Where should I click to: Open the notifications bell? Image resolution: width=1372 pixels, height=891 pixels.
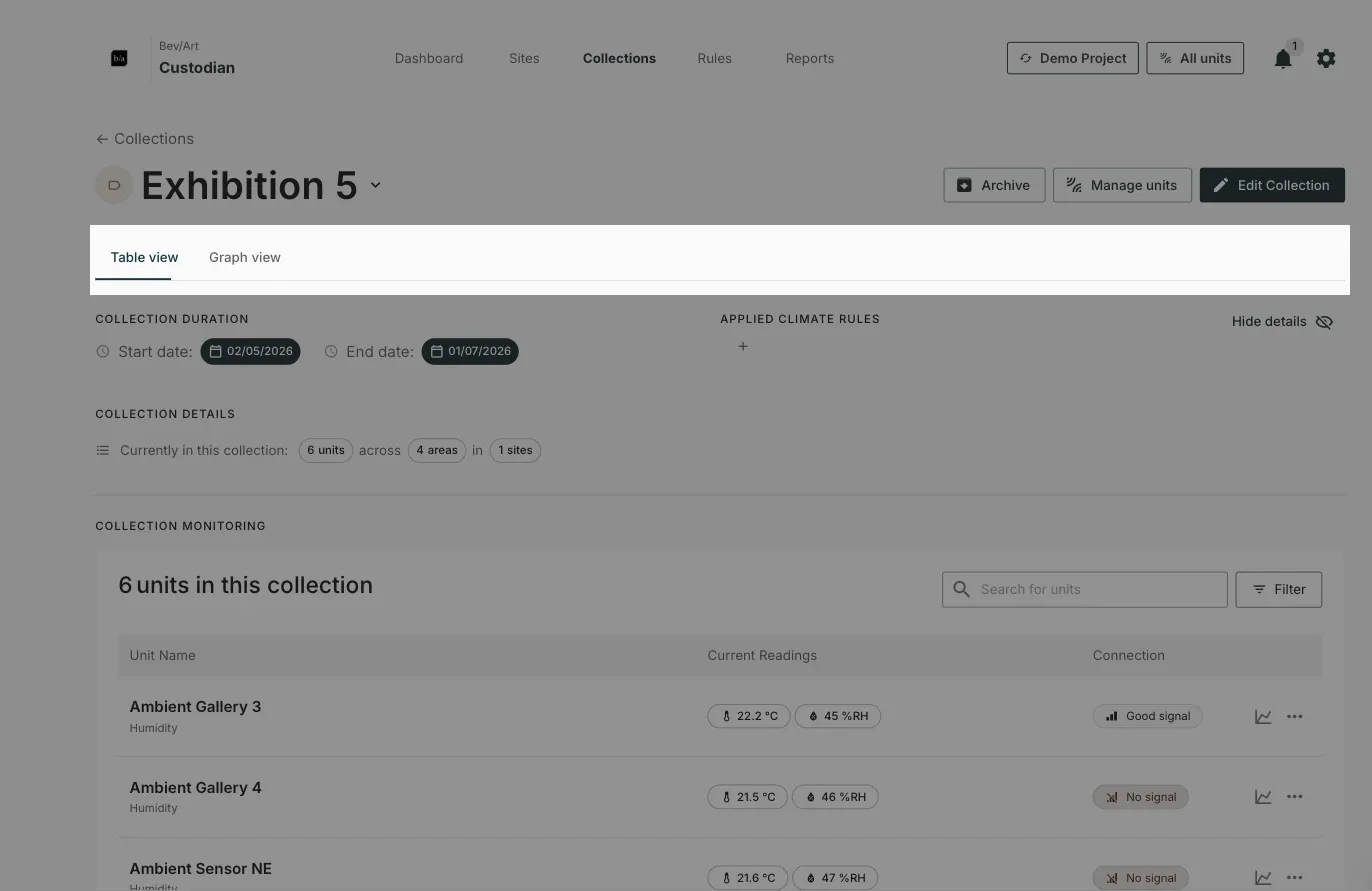point(1283,59)
